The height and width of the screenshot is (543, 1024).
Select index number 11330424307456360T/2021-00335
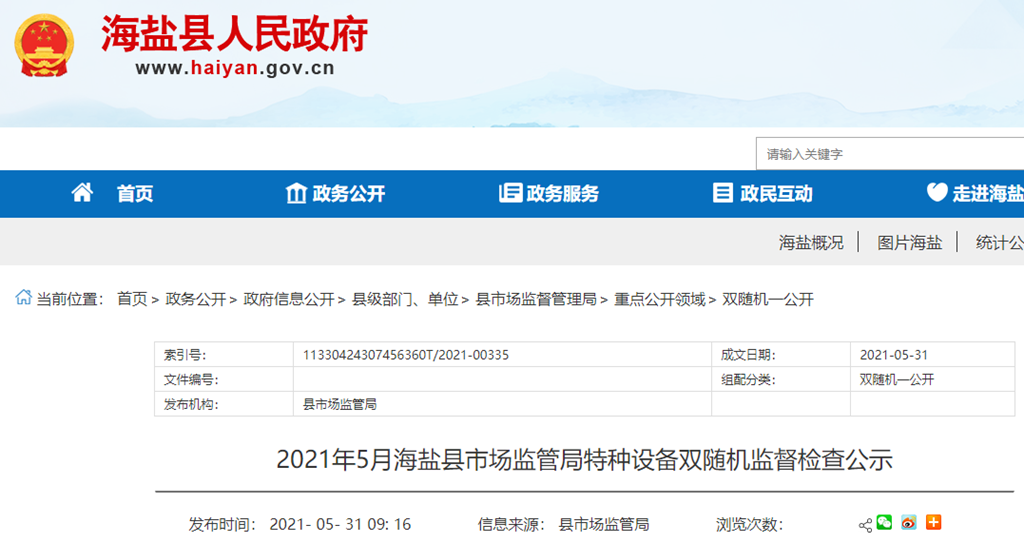[406, 355]
